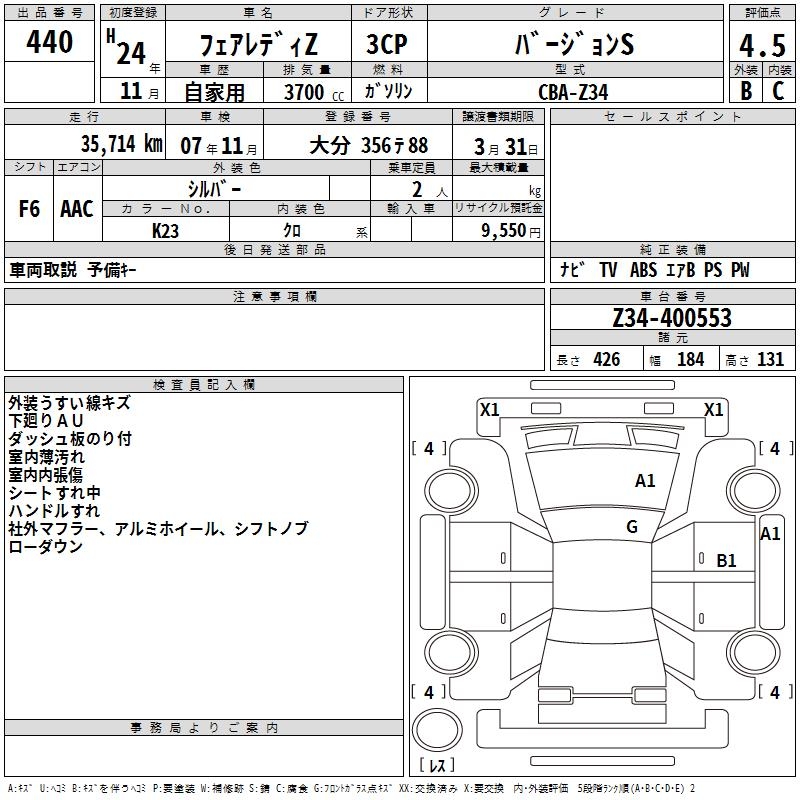800x800 pixels.
Task: Click the mileage 35,714 km
Action: tap(122, 144)
